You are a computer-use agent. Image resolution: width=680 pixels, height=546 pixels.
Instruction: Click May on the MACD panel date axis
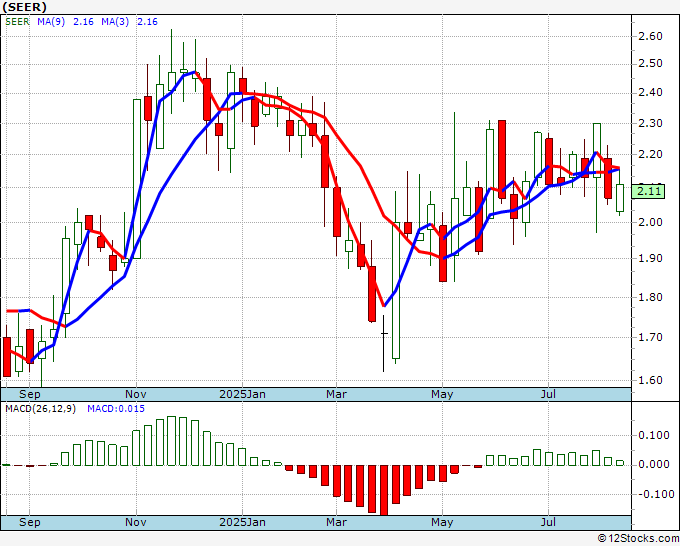click(x=442, y=522)
